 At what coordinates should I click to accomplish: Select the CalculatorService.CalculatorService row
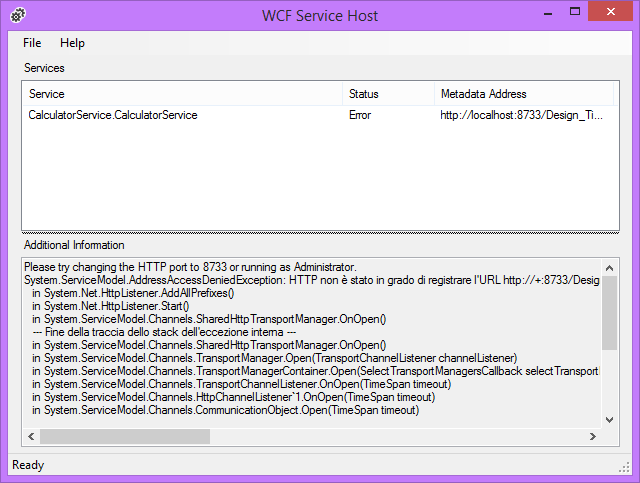click(x=113, y=115)
